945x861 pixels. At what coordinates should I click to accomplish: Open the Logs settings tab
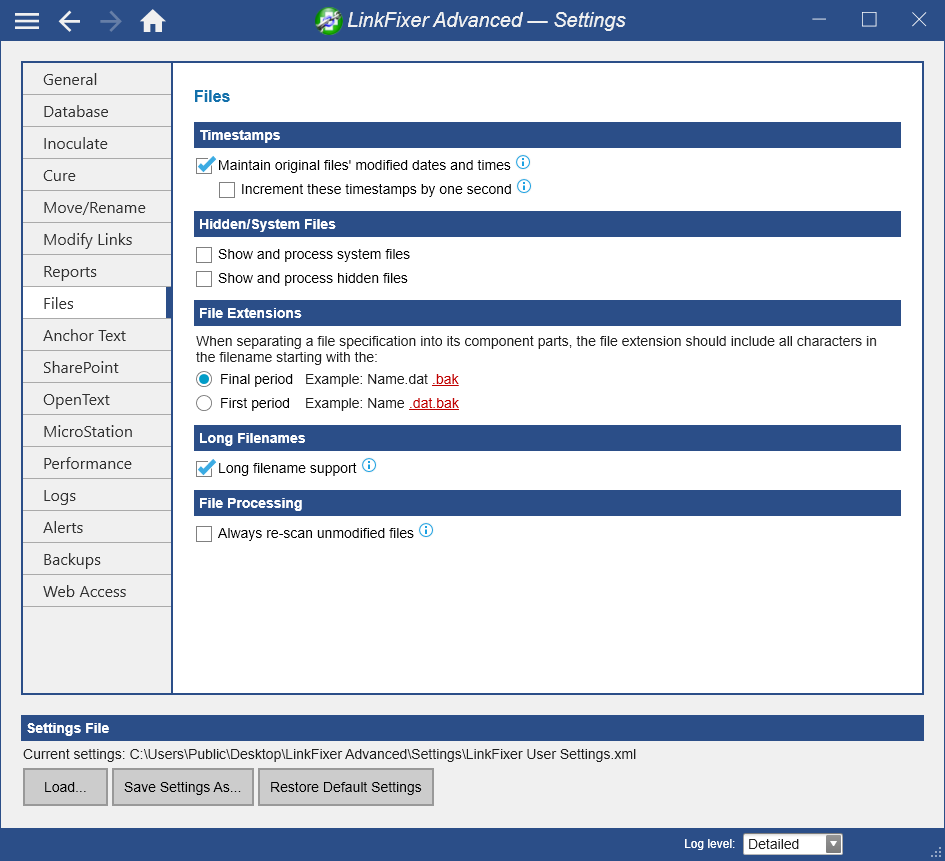(97, 495)
